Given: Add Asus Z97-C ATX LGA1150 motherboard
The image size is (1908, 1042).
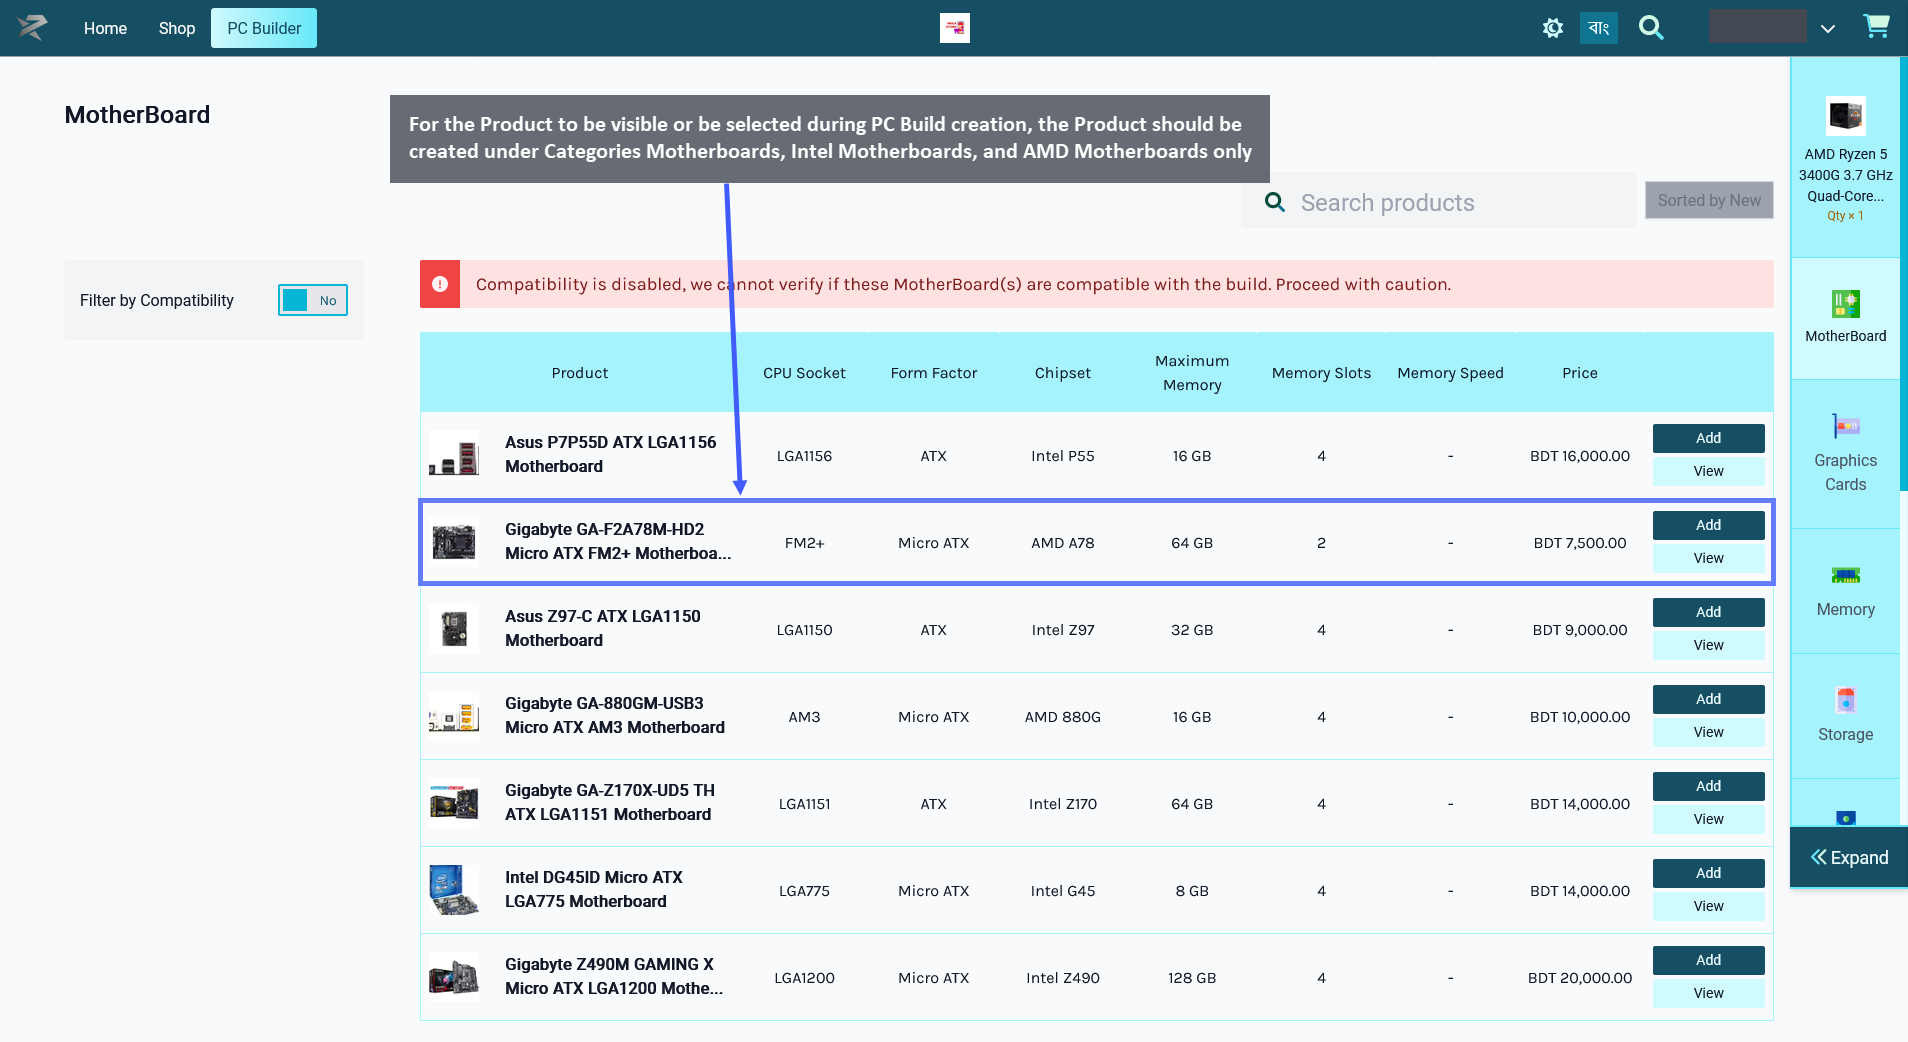Looking at the screenshot, I should pyautogui.click(x=1708, y=612).
